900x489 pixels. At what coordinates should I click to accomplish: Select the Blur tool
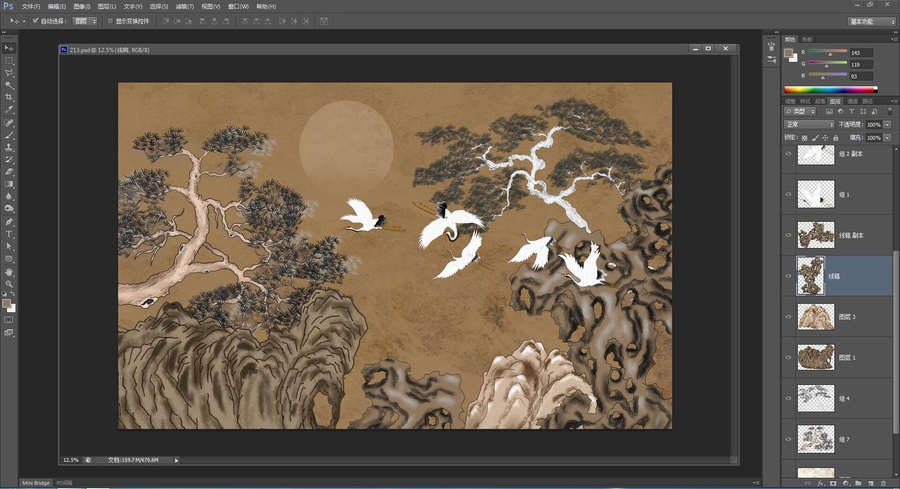pos(9,196)
